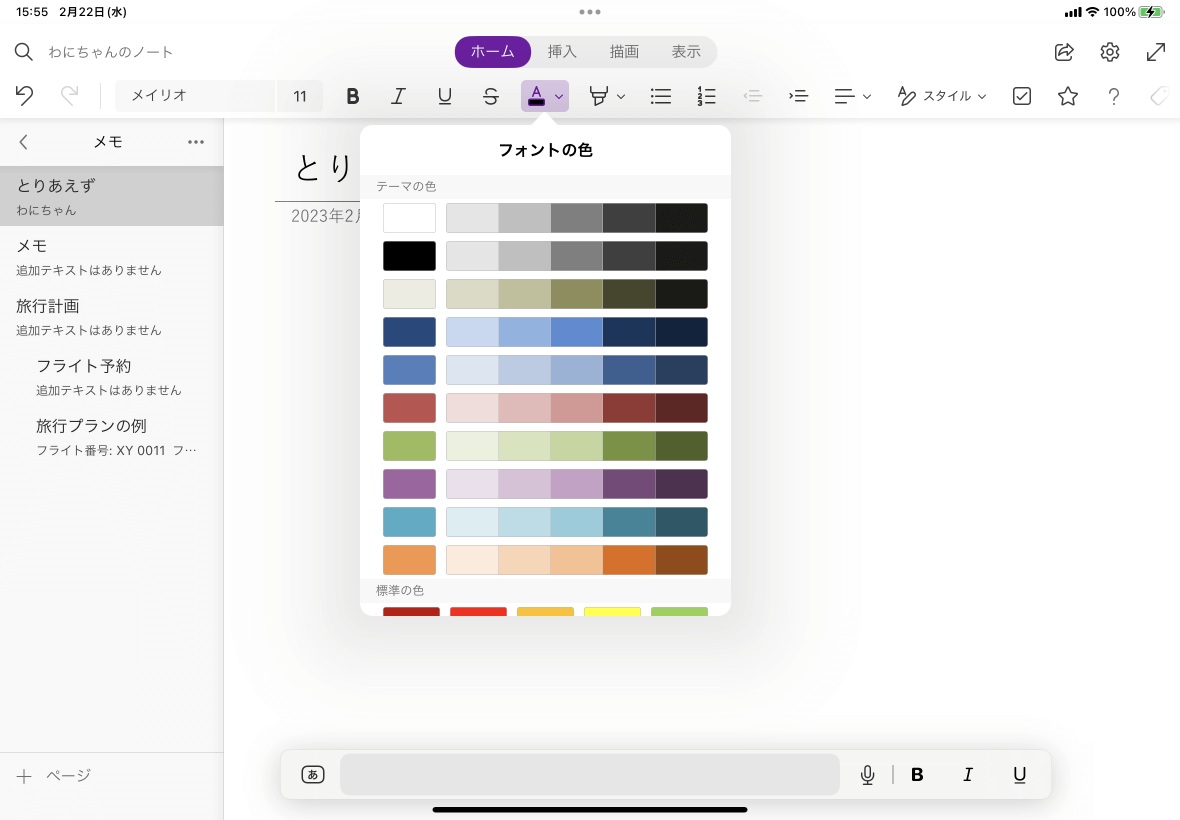Open the paragraph alignment dropdown
Screen dimensions: 1180x820
[853, 96]
